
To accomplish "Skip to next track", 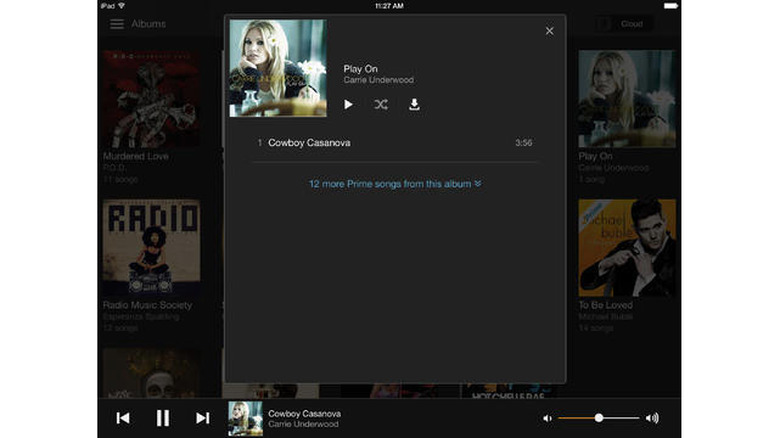I will coord(202,418).
